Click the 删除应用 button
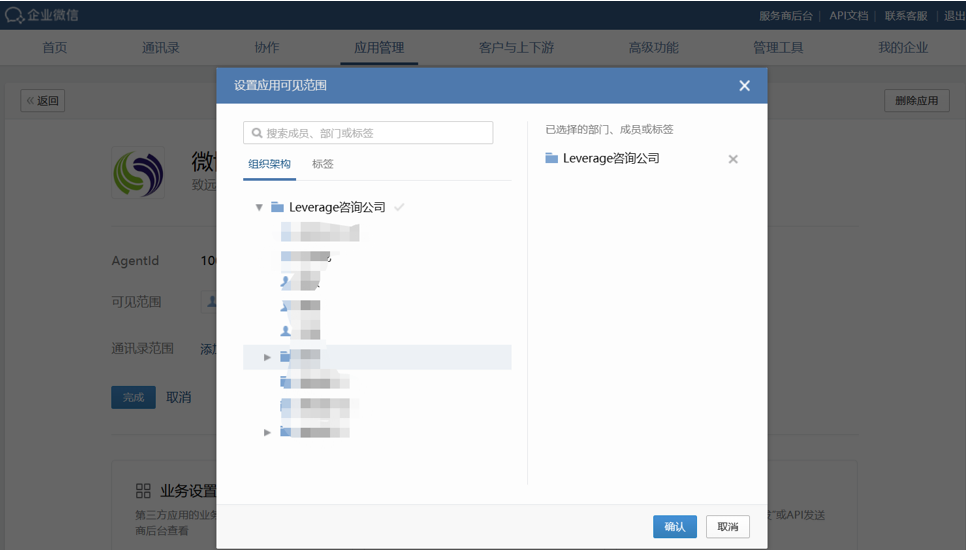Screen dimensions: 966x551 tap(917, 100)
